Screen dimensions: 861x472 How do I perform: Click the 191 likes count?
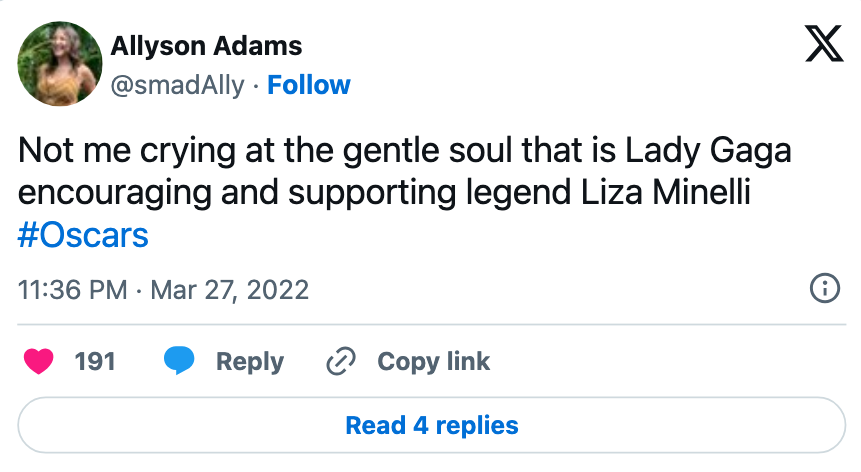pos(95,361)
